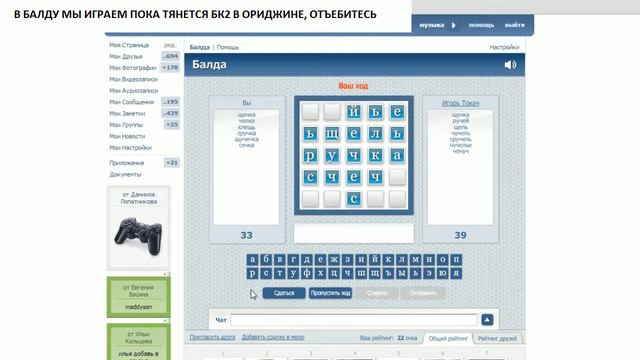The width and height of the screenshot is (640, 360).
Task: Open Мои Группы in sidebar
Action: pos(126,125)
